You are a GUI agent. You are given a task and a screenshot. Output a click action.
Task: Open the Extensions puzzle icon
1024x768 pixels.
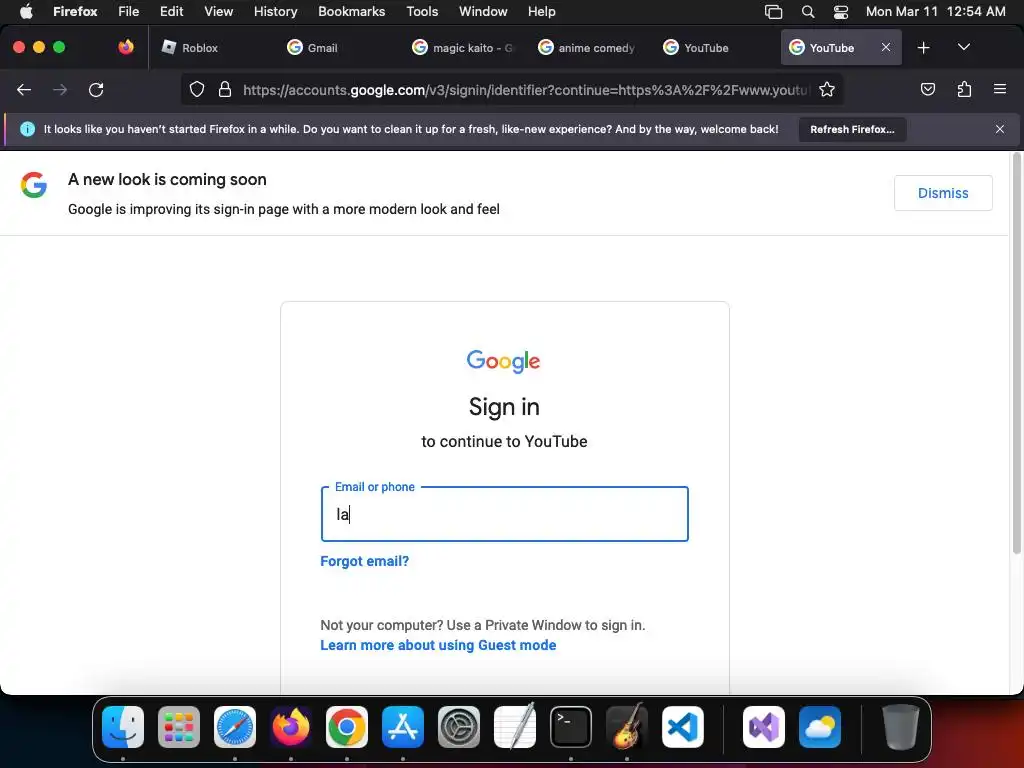tap(964, 89)
